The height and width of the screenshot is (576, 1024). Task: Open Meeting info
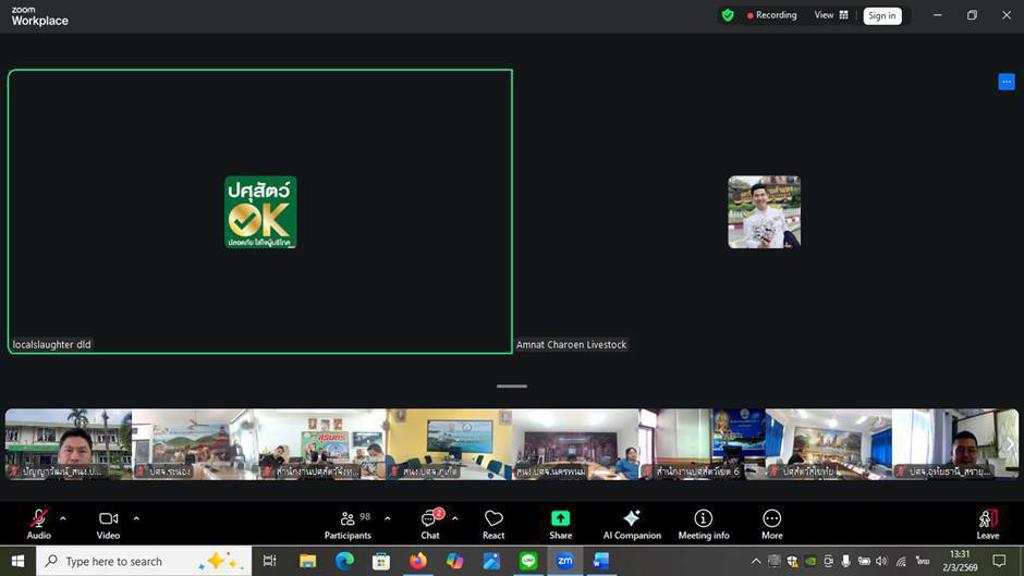(x=703, y=522)
